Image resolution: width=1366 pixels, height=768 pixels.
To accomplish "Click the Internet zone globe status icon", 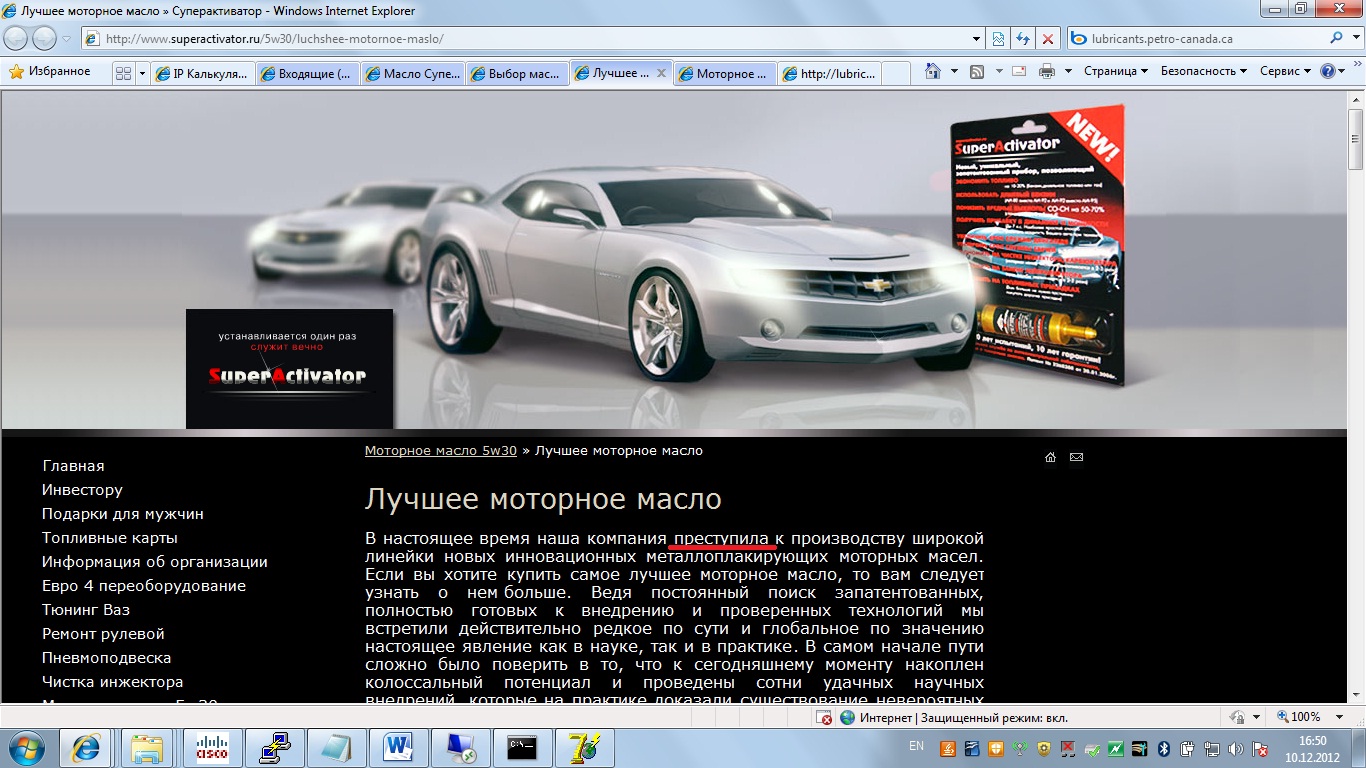I will point(848,717).
